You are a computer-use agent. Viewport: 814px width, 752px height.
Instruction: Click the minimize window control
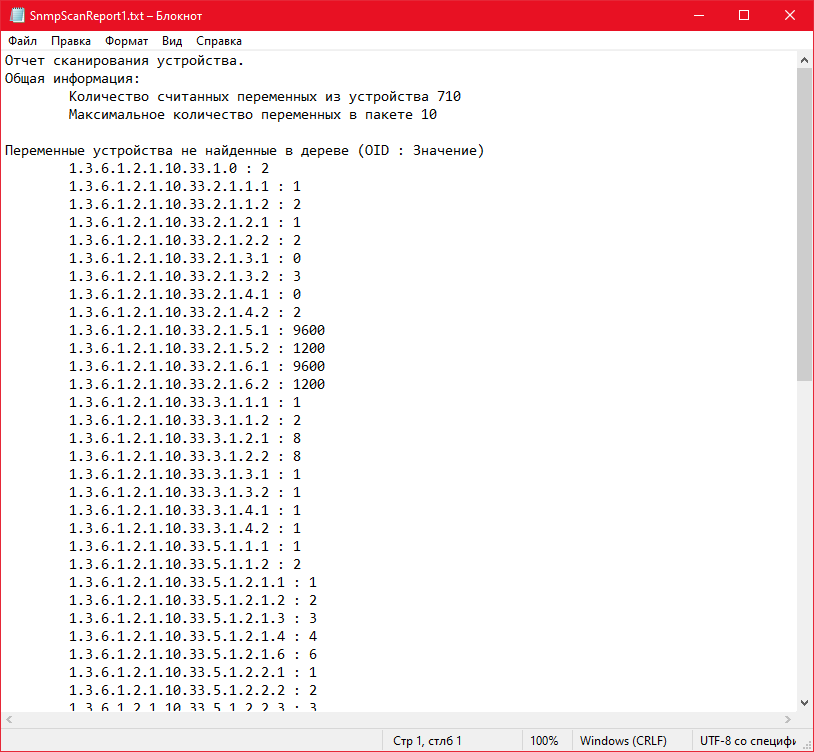697,15
